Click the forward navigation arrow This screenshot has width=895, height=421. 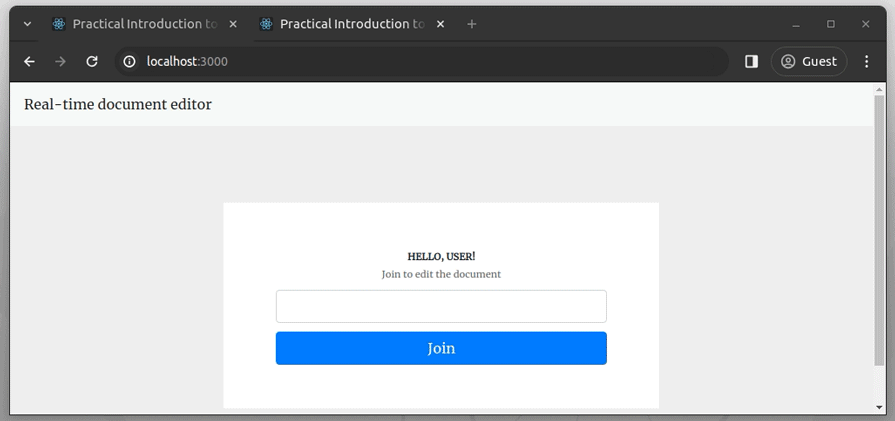[x=60, y=62]
